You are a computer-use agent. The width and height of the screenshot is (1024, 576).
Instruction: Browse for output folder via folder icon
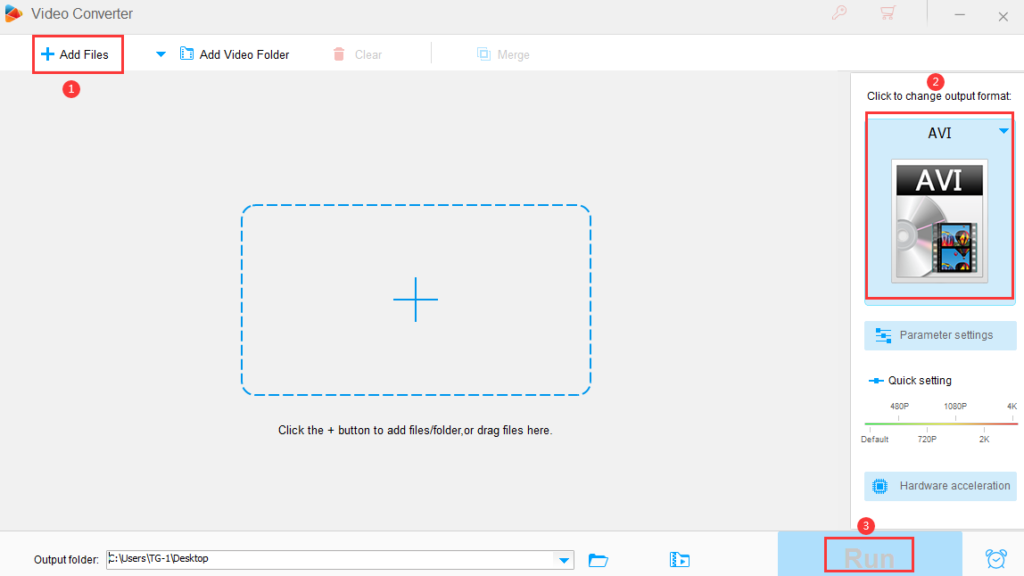tap(598, 560)
